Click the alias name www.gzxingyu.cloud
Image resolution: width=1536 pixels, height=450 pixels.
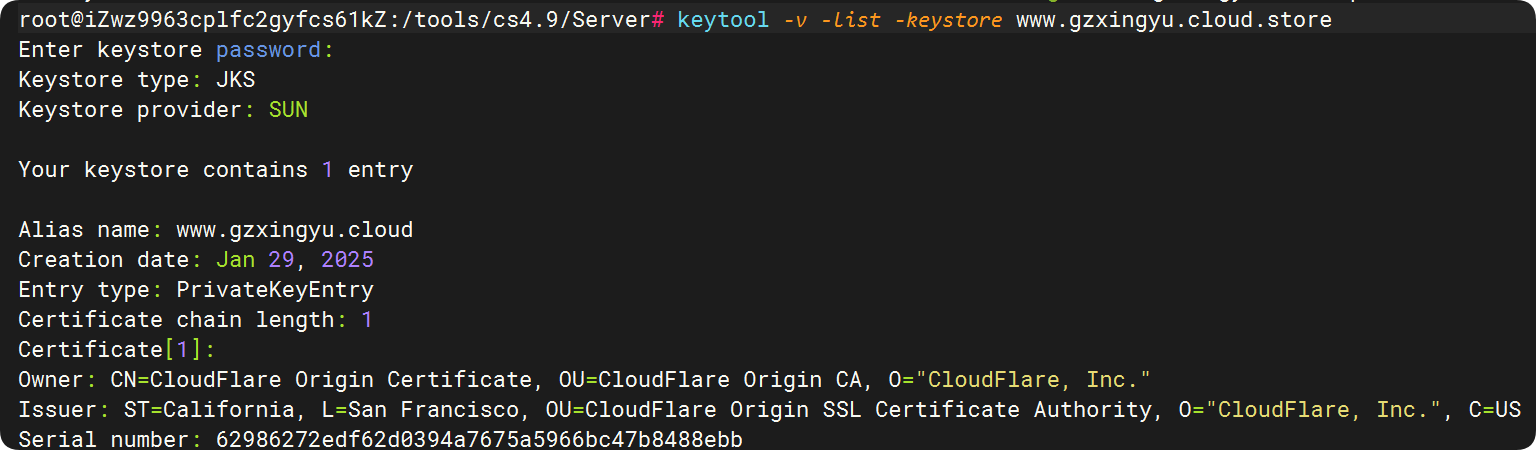tap(294, 230)
